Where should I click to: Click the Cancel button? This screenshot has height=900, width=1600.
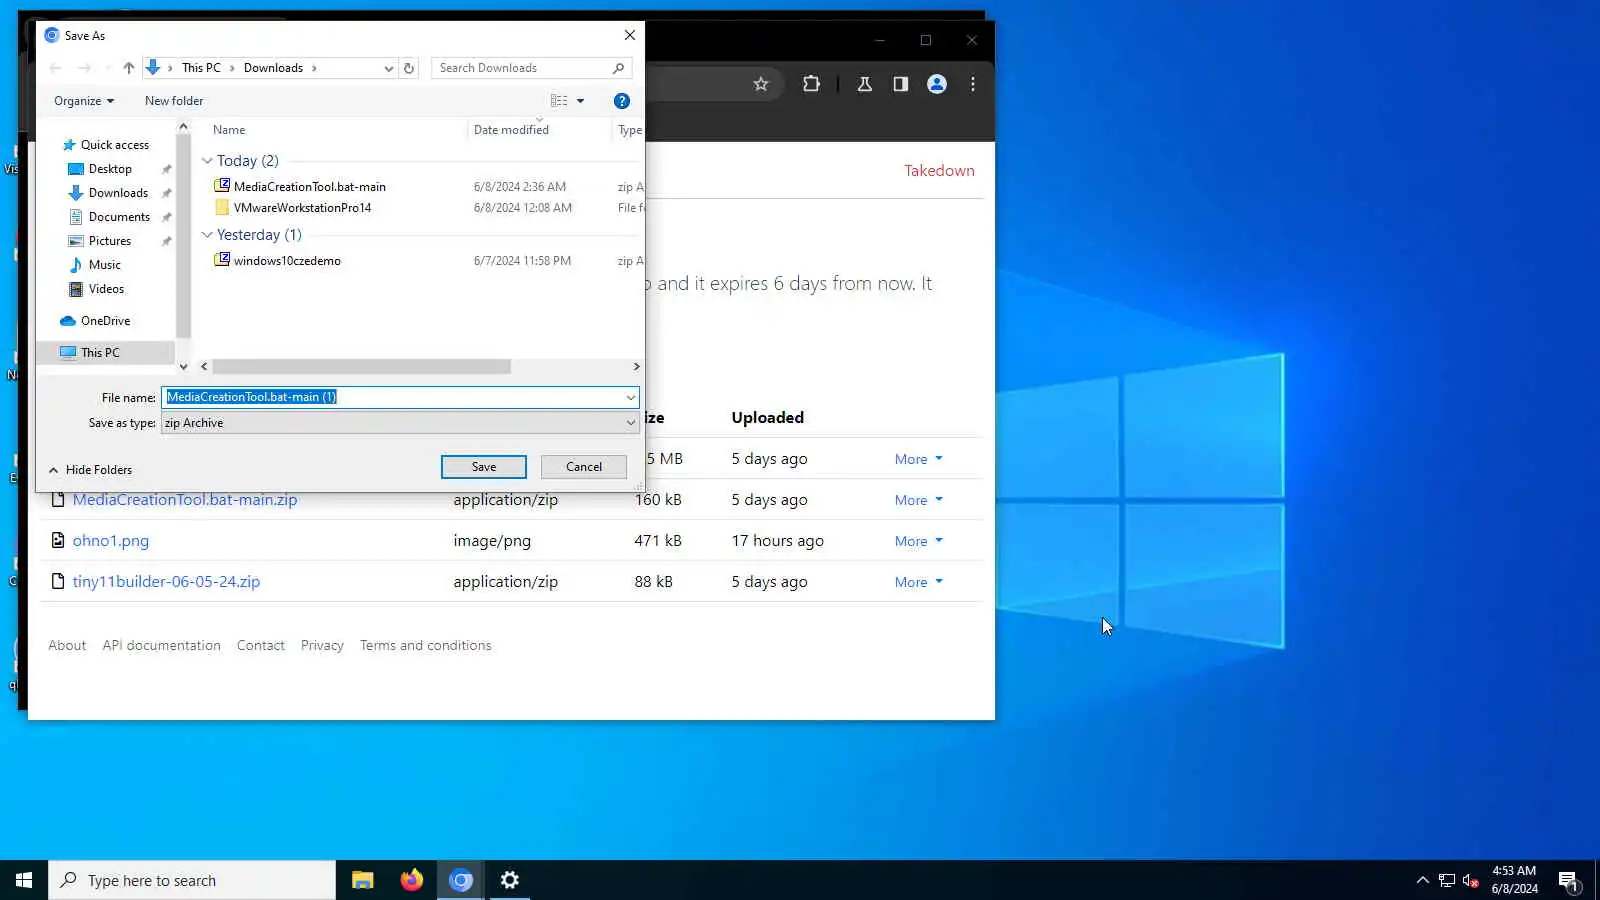pyautogui.click(x=584, y=467)
